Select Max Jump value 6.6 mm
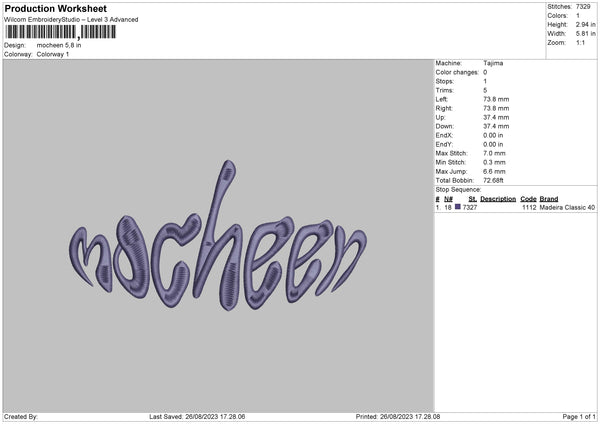The height and width of the screenshot is (424, 600). click(494, 171)
